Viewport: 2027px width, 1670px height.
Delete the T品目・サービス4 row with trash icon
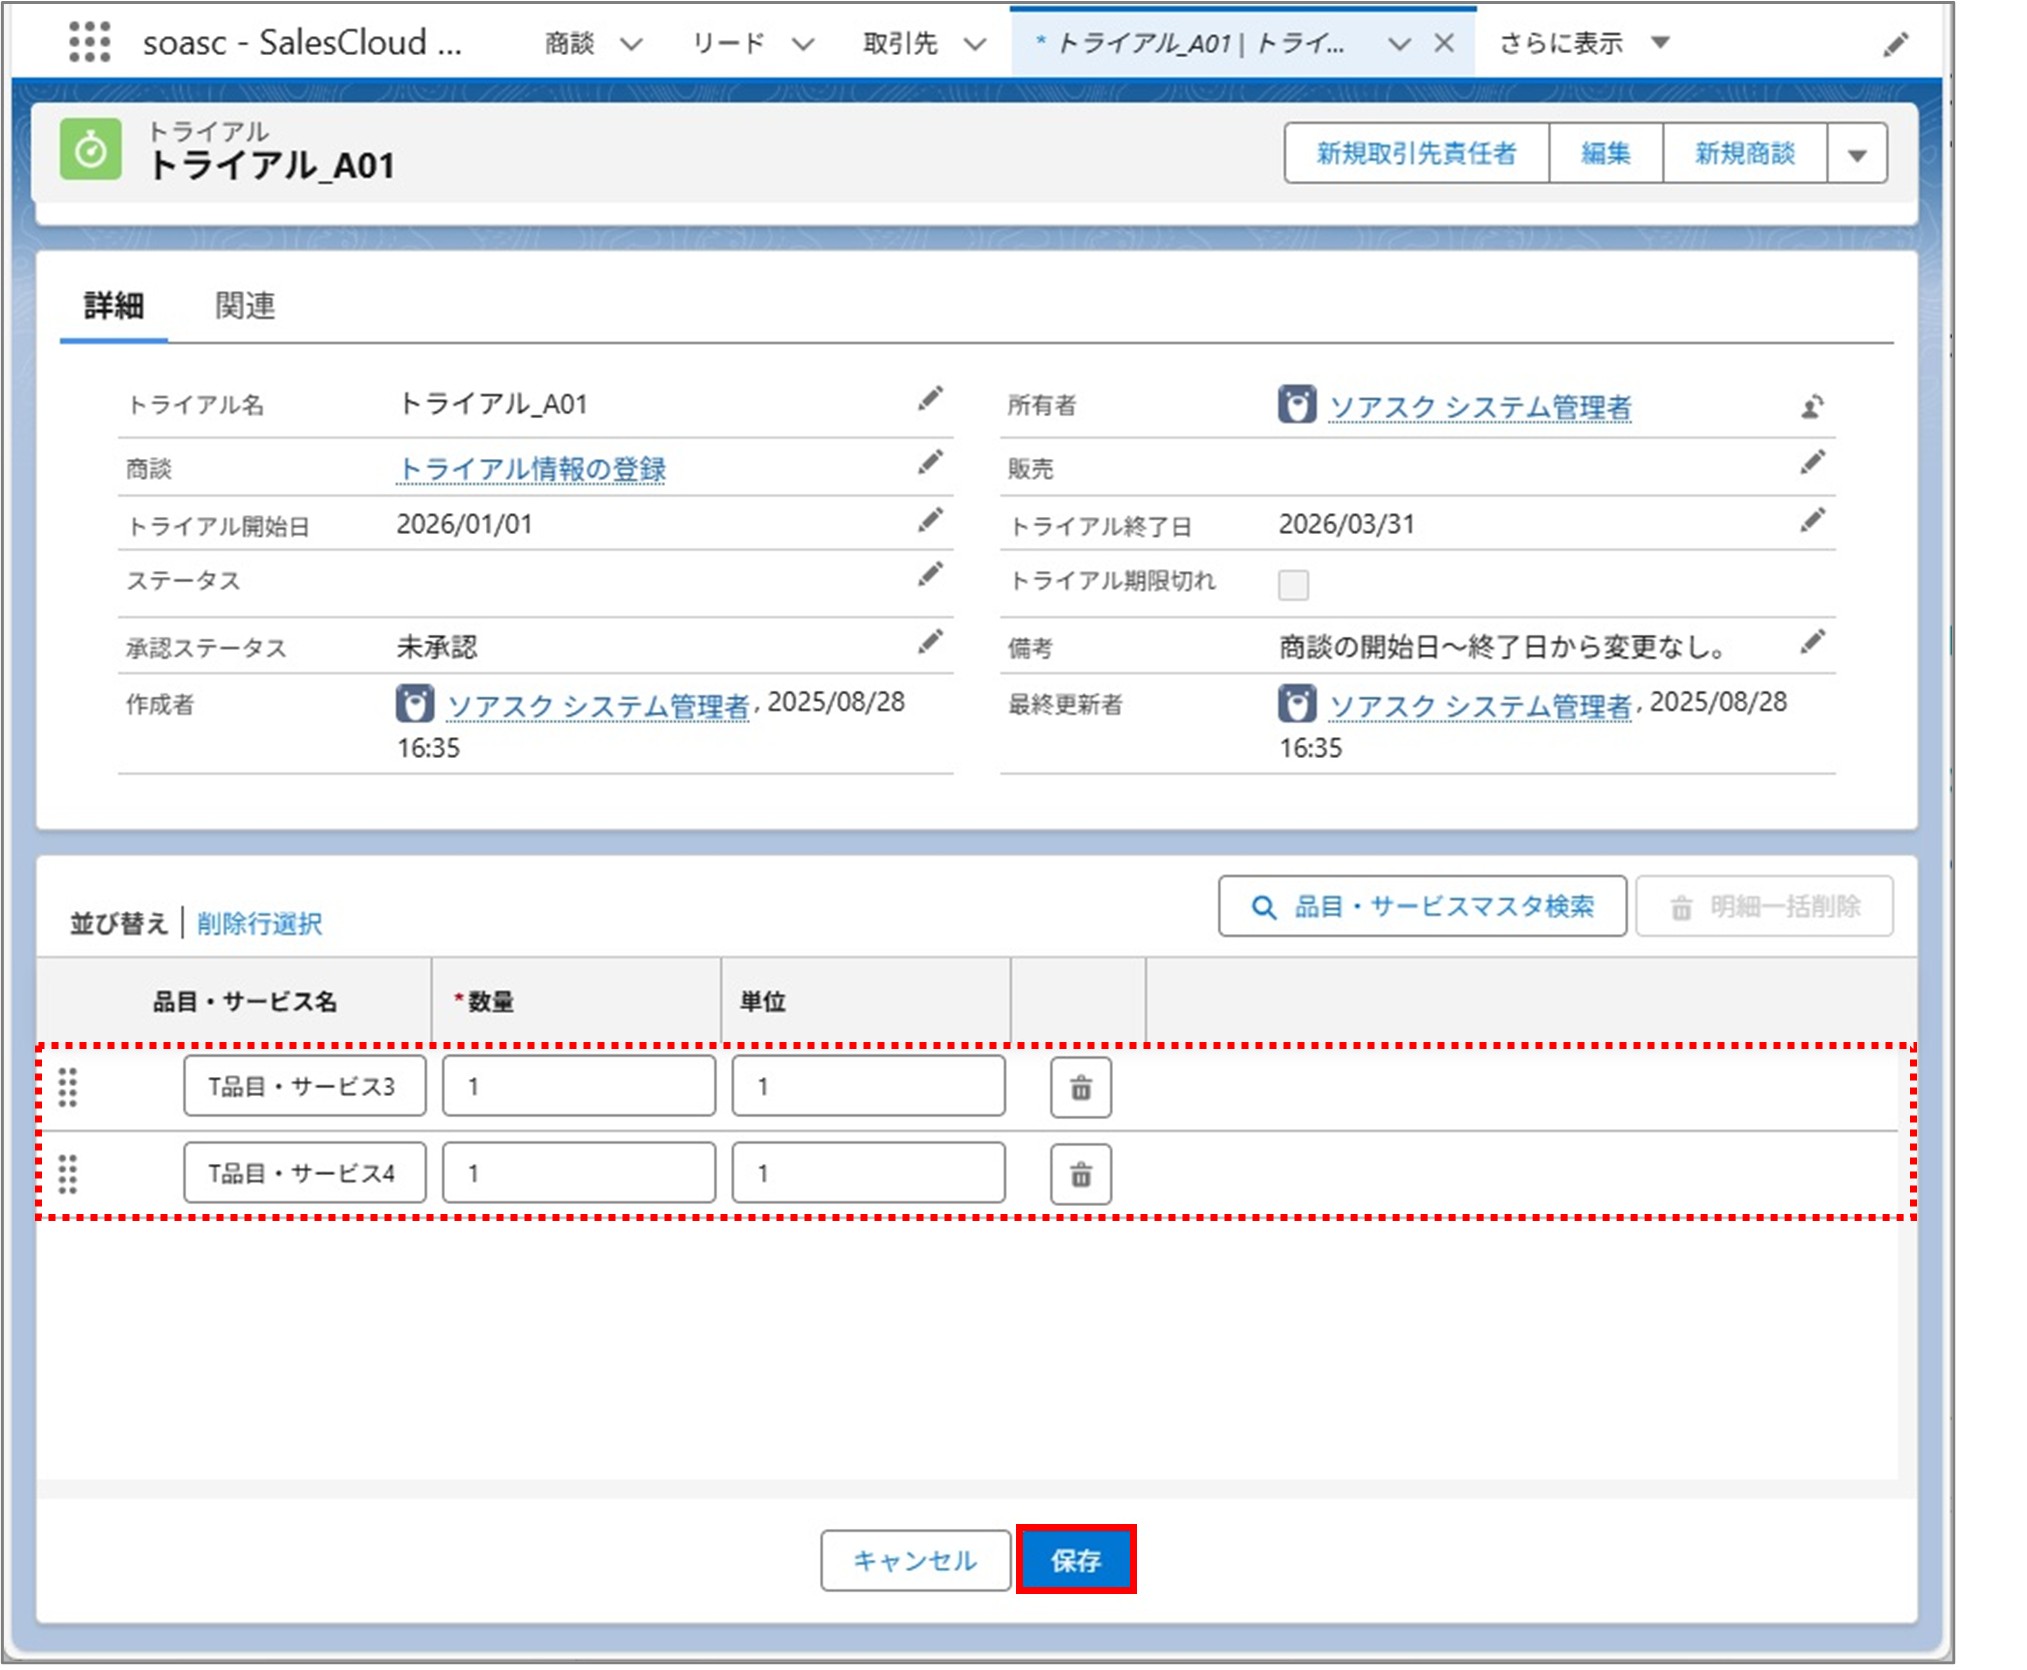click(x=1080, y=1174)
